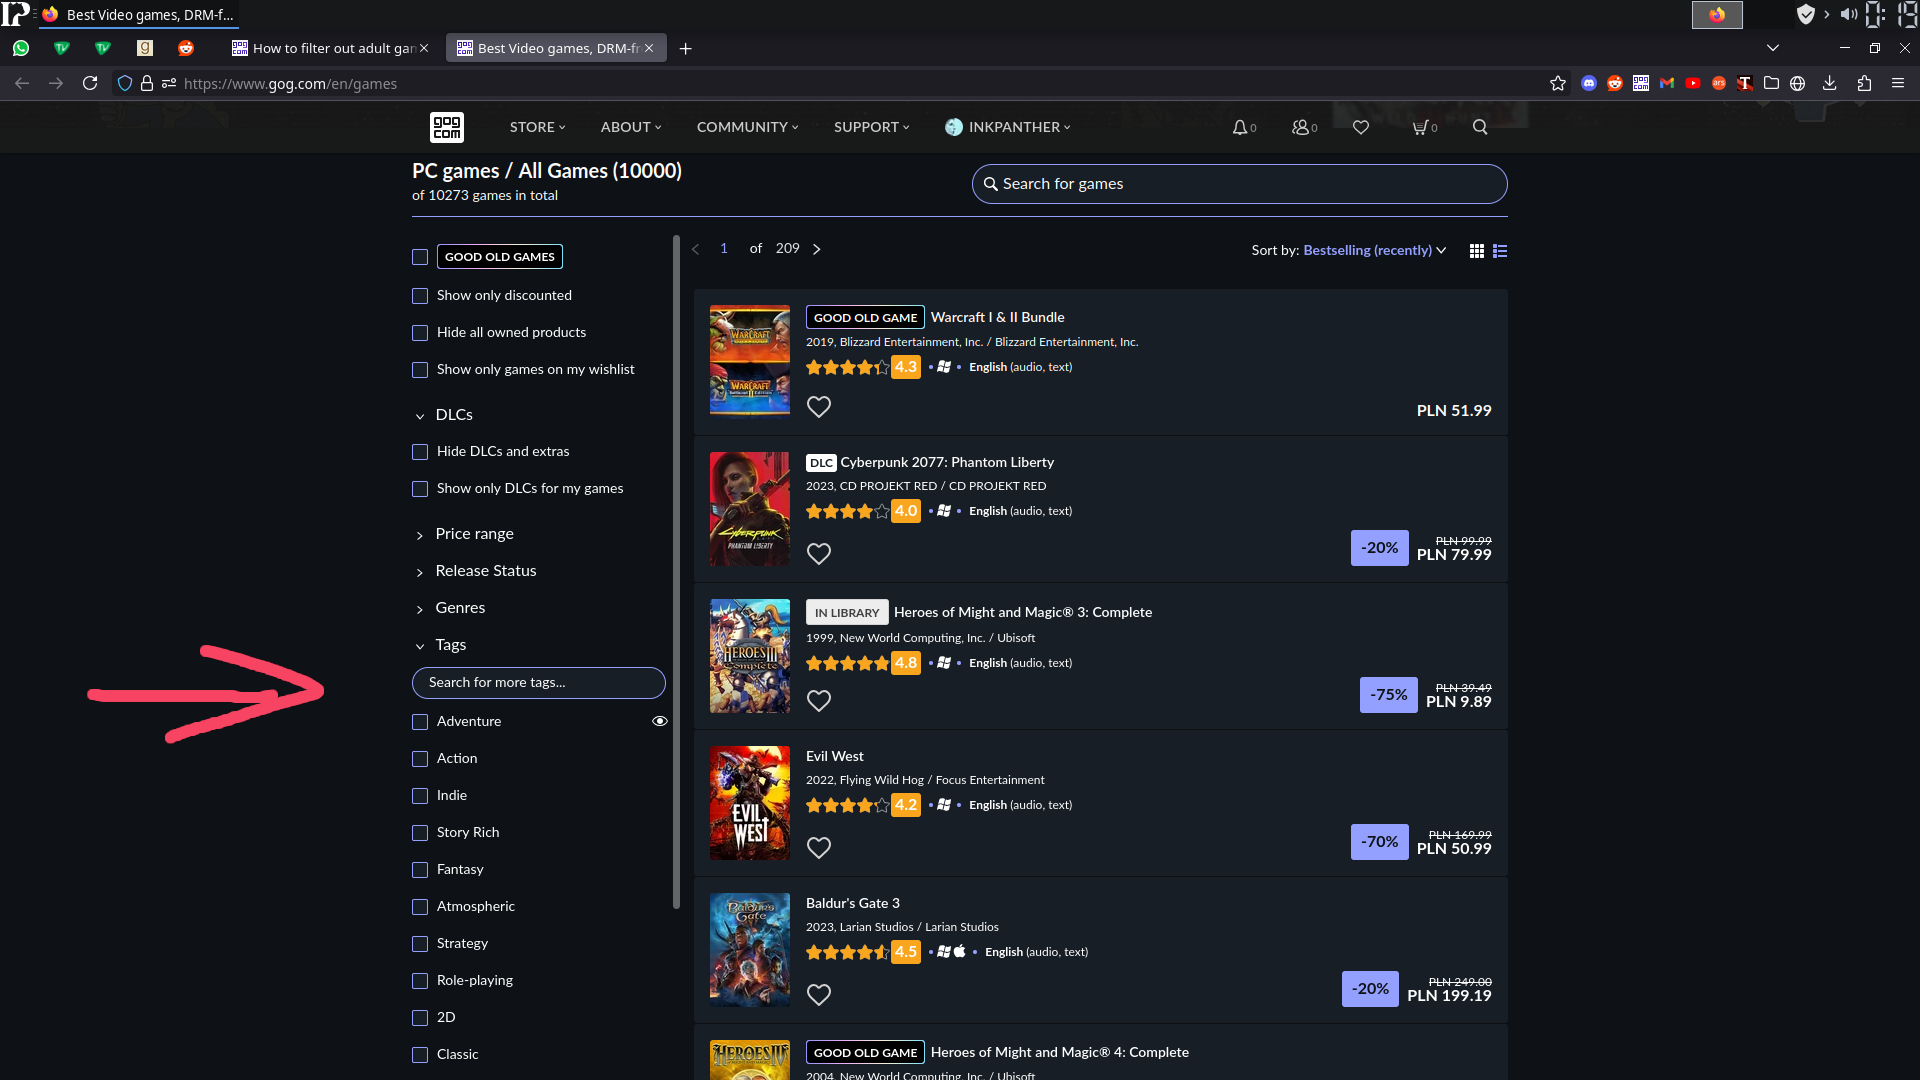
Task: Expand the Release Status filter
Action: click(x=475, y=571)
